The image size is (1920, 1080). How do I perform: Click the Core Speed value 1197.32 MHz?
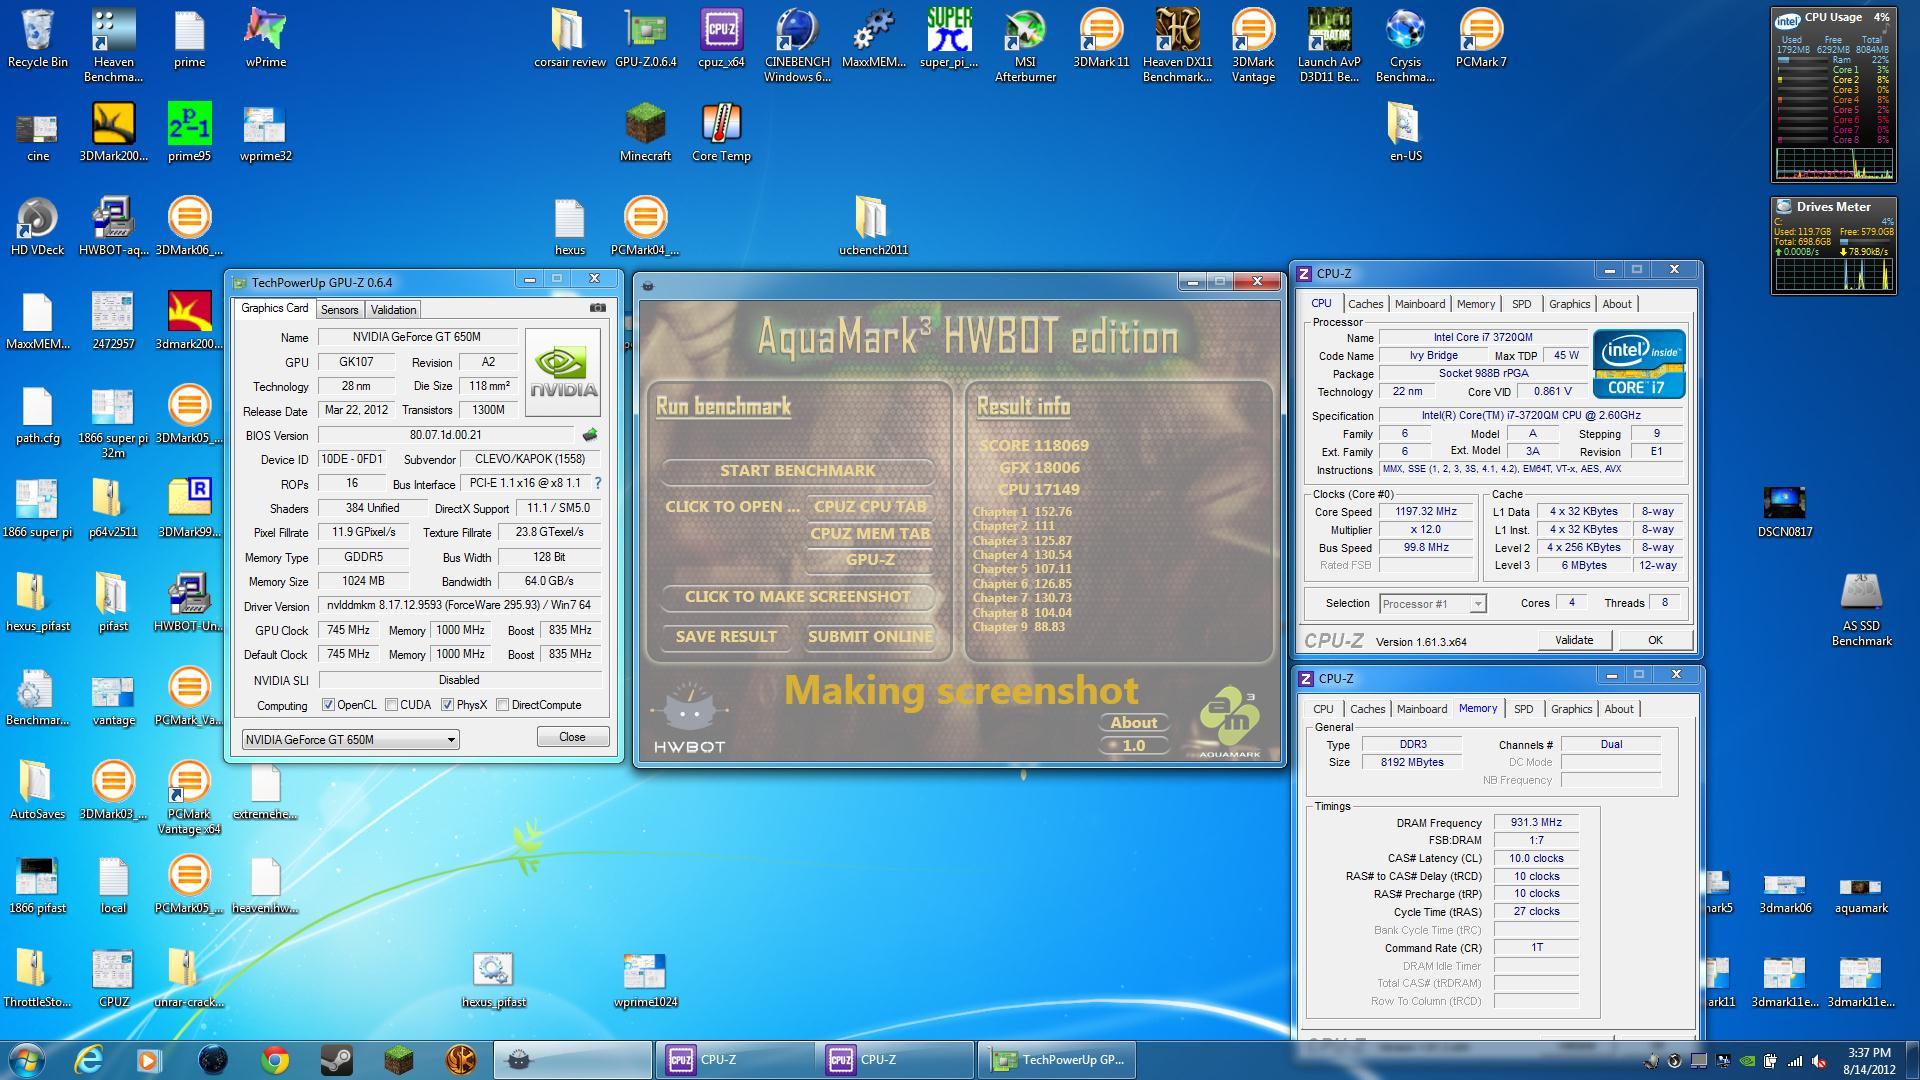click(x=1426, y=511)
